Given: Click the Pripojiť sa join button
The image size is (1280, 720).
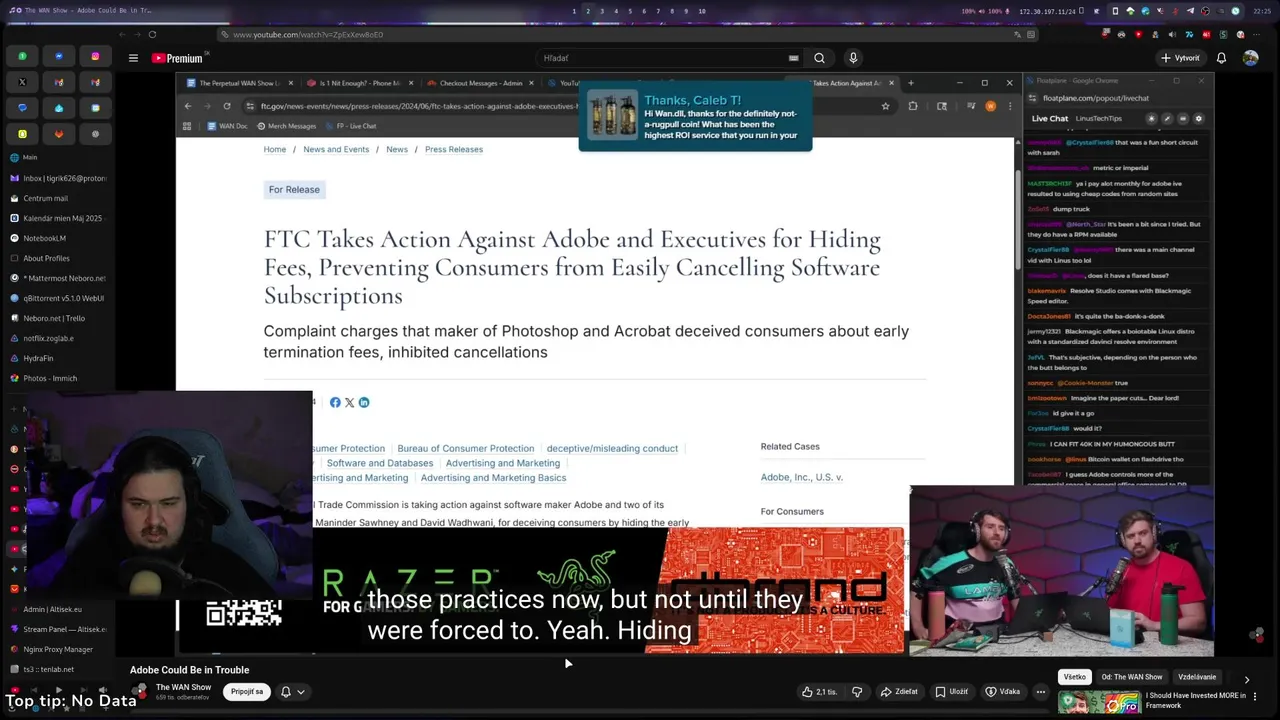Looking at the screenshot, I should (x=247, y=691).
